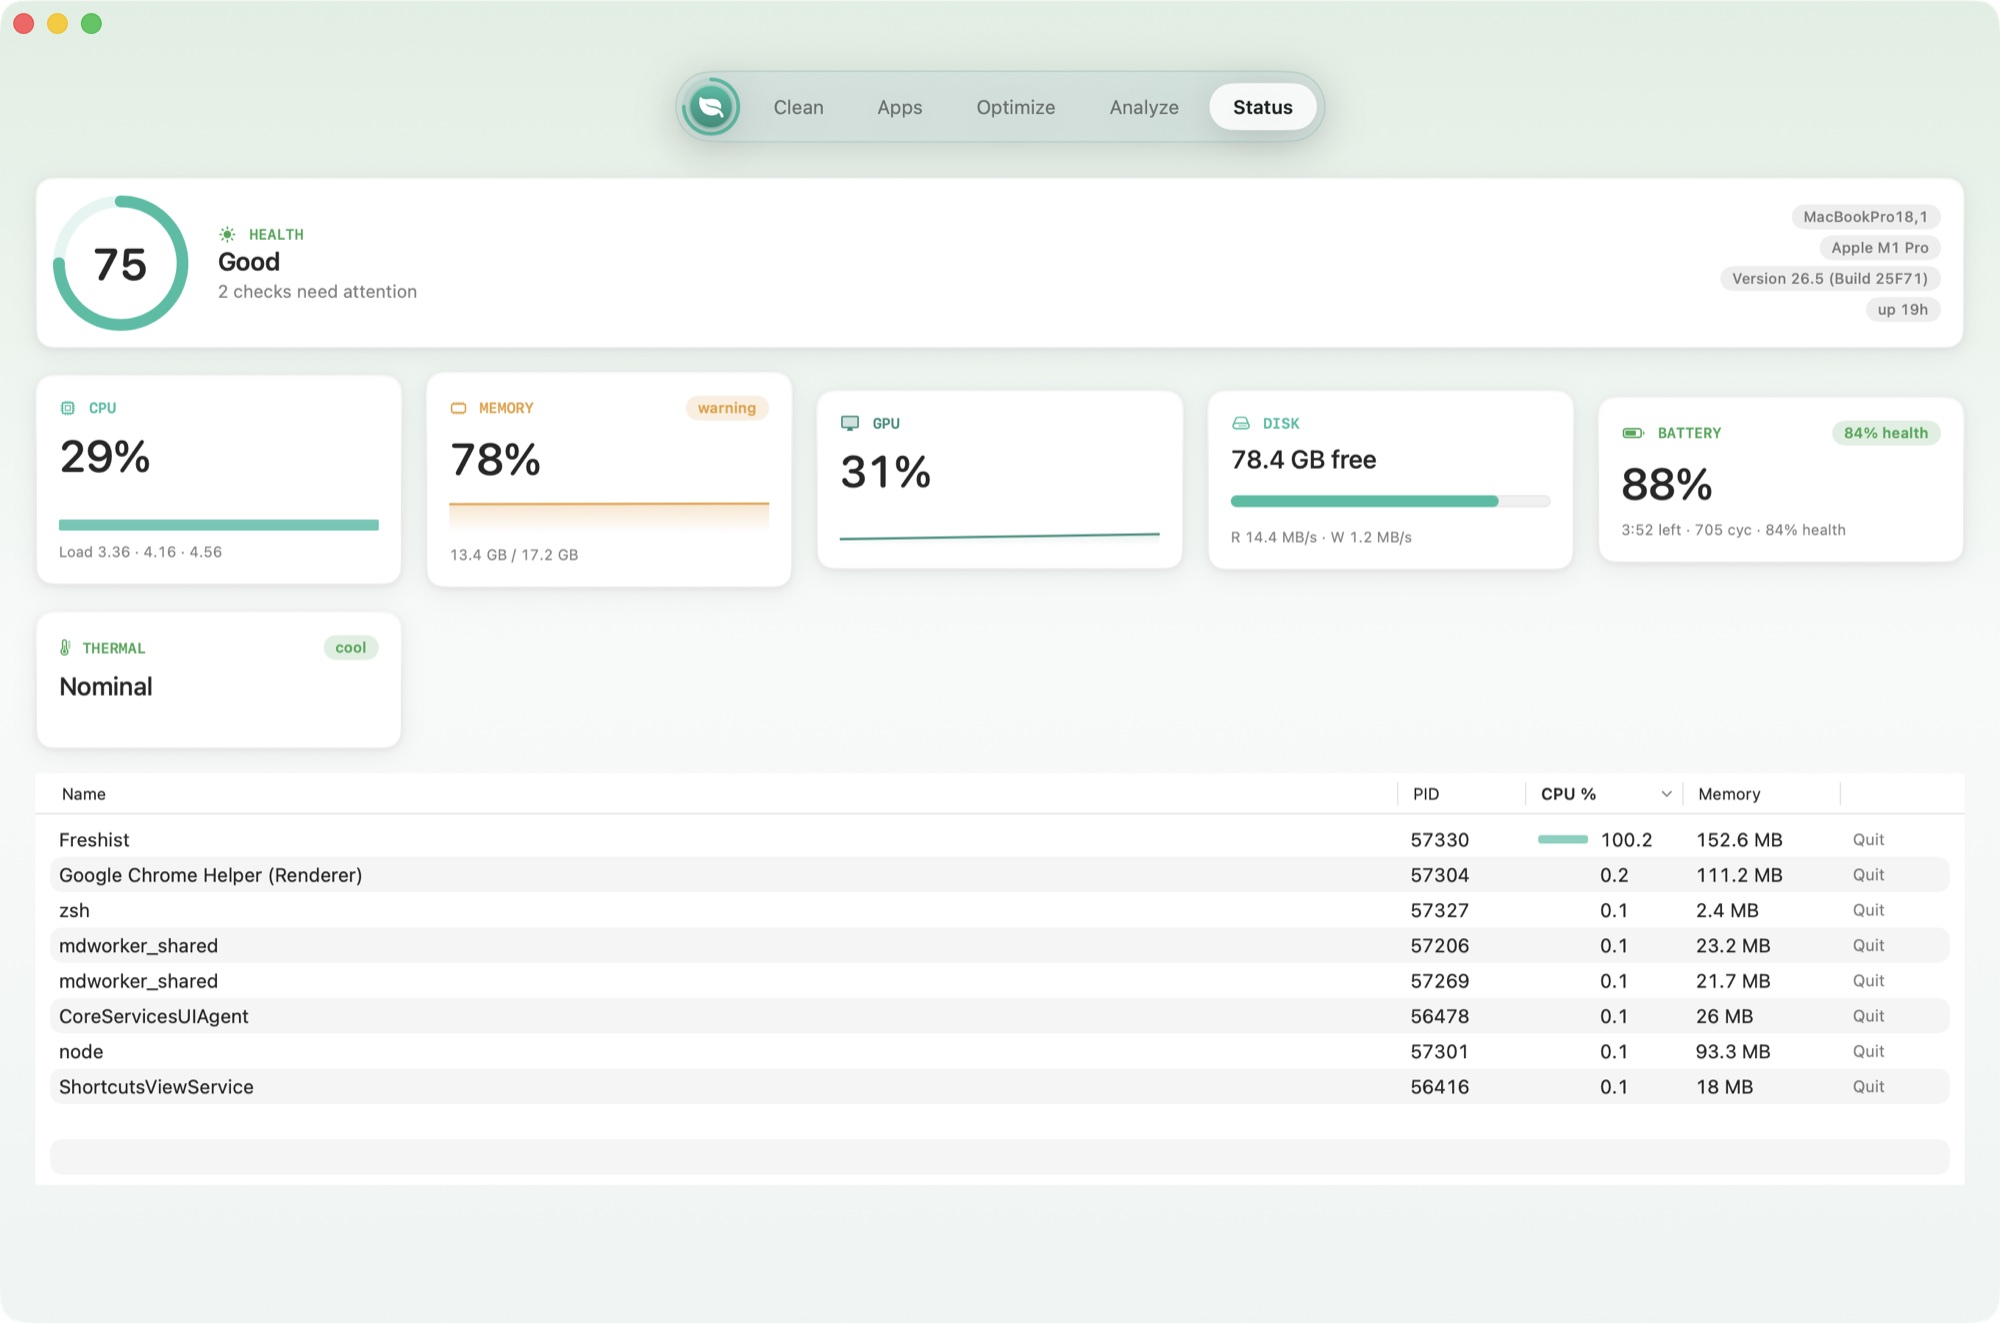Click R 14.4 MB/s · W 1.2 MB/s text

coord(1321,538)
